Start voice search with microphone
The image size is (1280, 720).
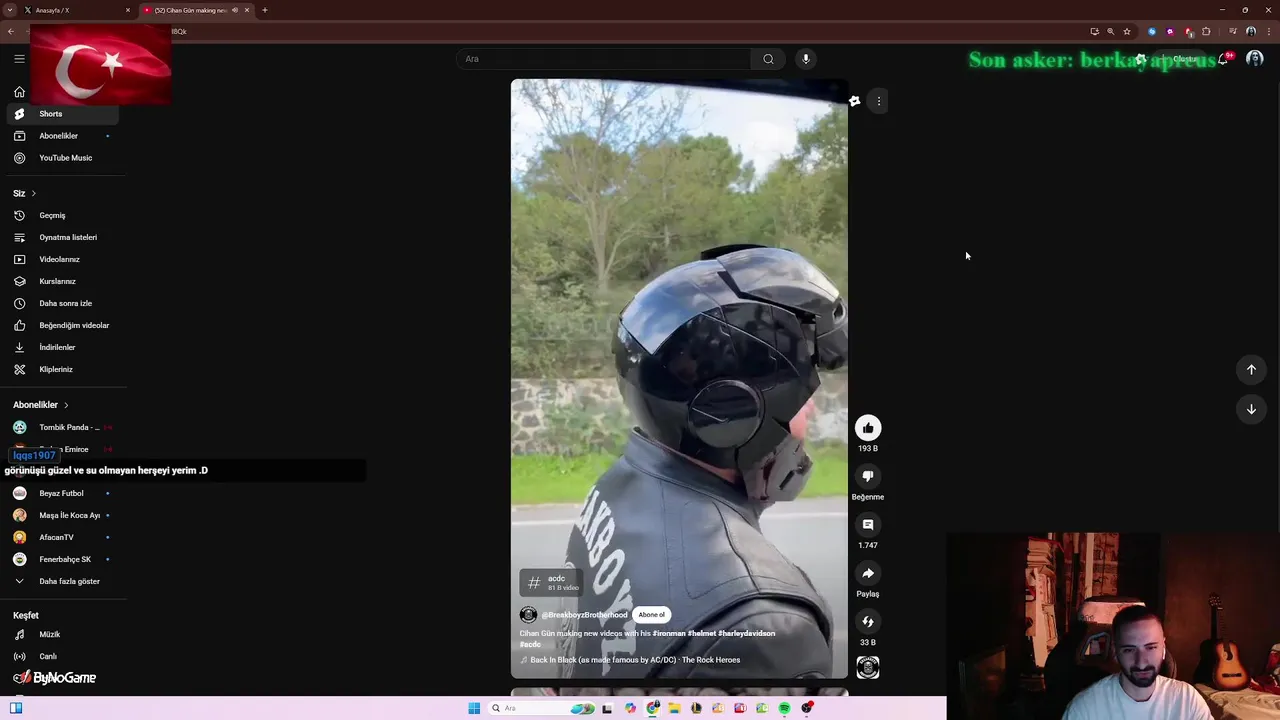806,59
